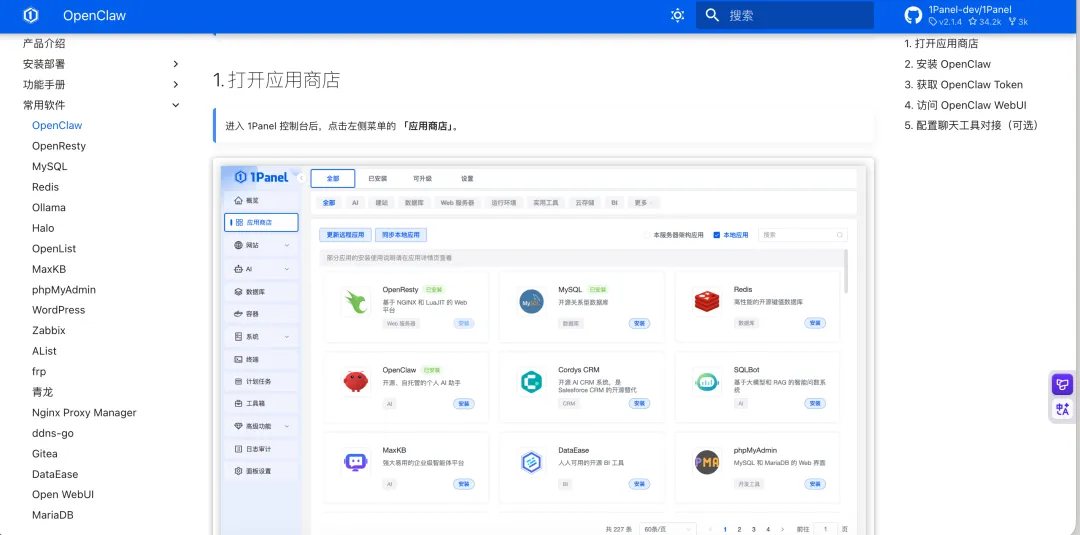Click the MySQL dolphin app icon on its card
The width and height of the screenshot is (1080, 535).
pyautogui.click(x=531, y=302)
